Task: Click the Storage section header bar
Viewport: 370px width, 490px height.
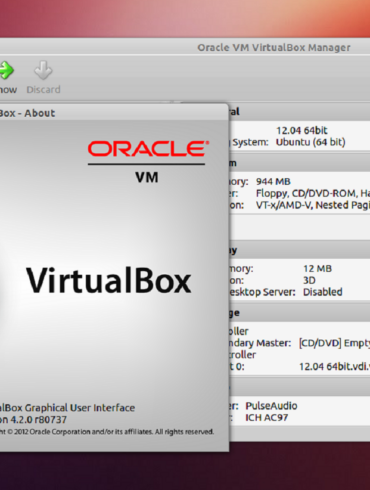Action: pos(299,313)
